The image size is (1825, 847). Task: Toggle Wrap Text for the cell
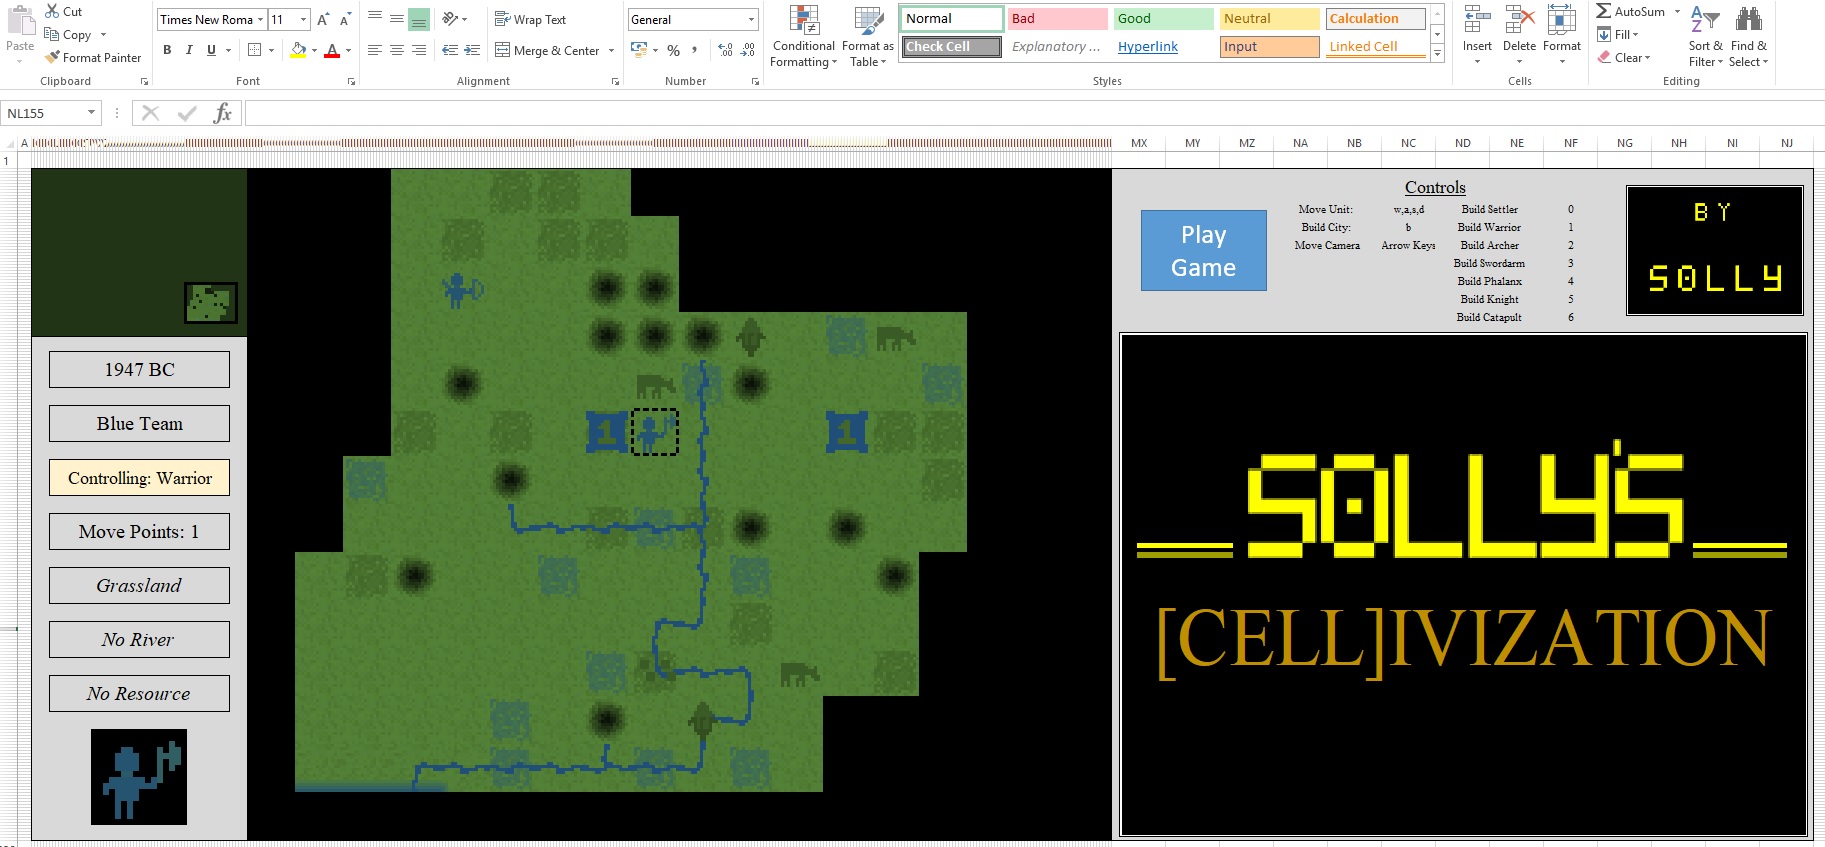pos(530,19)
